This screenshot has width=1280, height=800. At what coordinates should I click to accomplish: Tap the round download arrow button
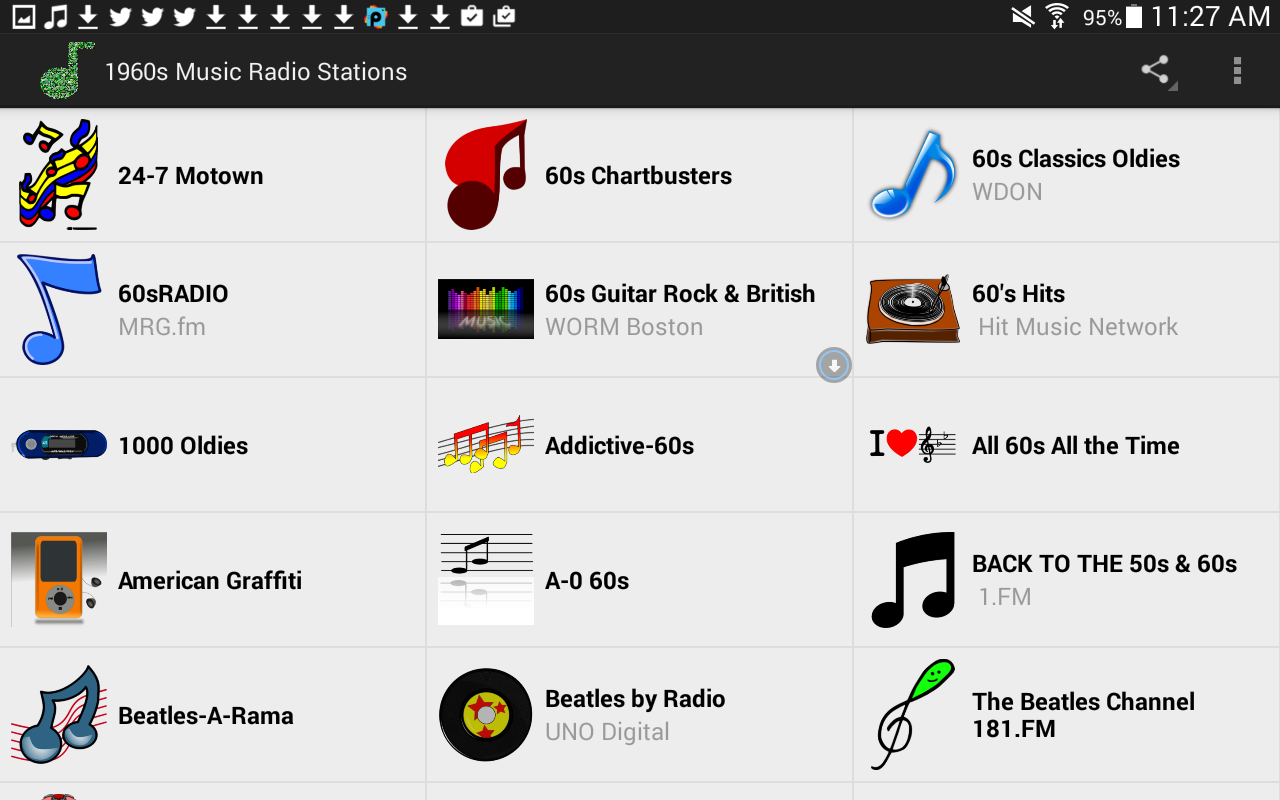click(834, 366)
